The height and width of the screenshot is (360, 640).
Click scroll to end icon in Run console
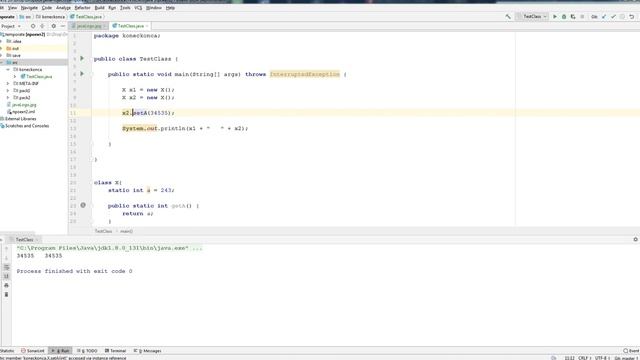click(x=6, y=276)
